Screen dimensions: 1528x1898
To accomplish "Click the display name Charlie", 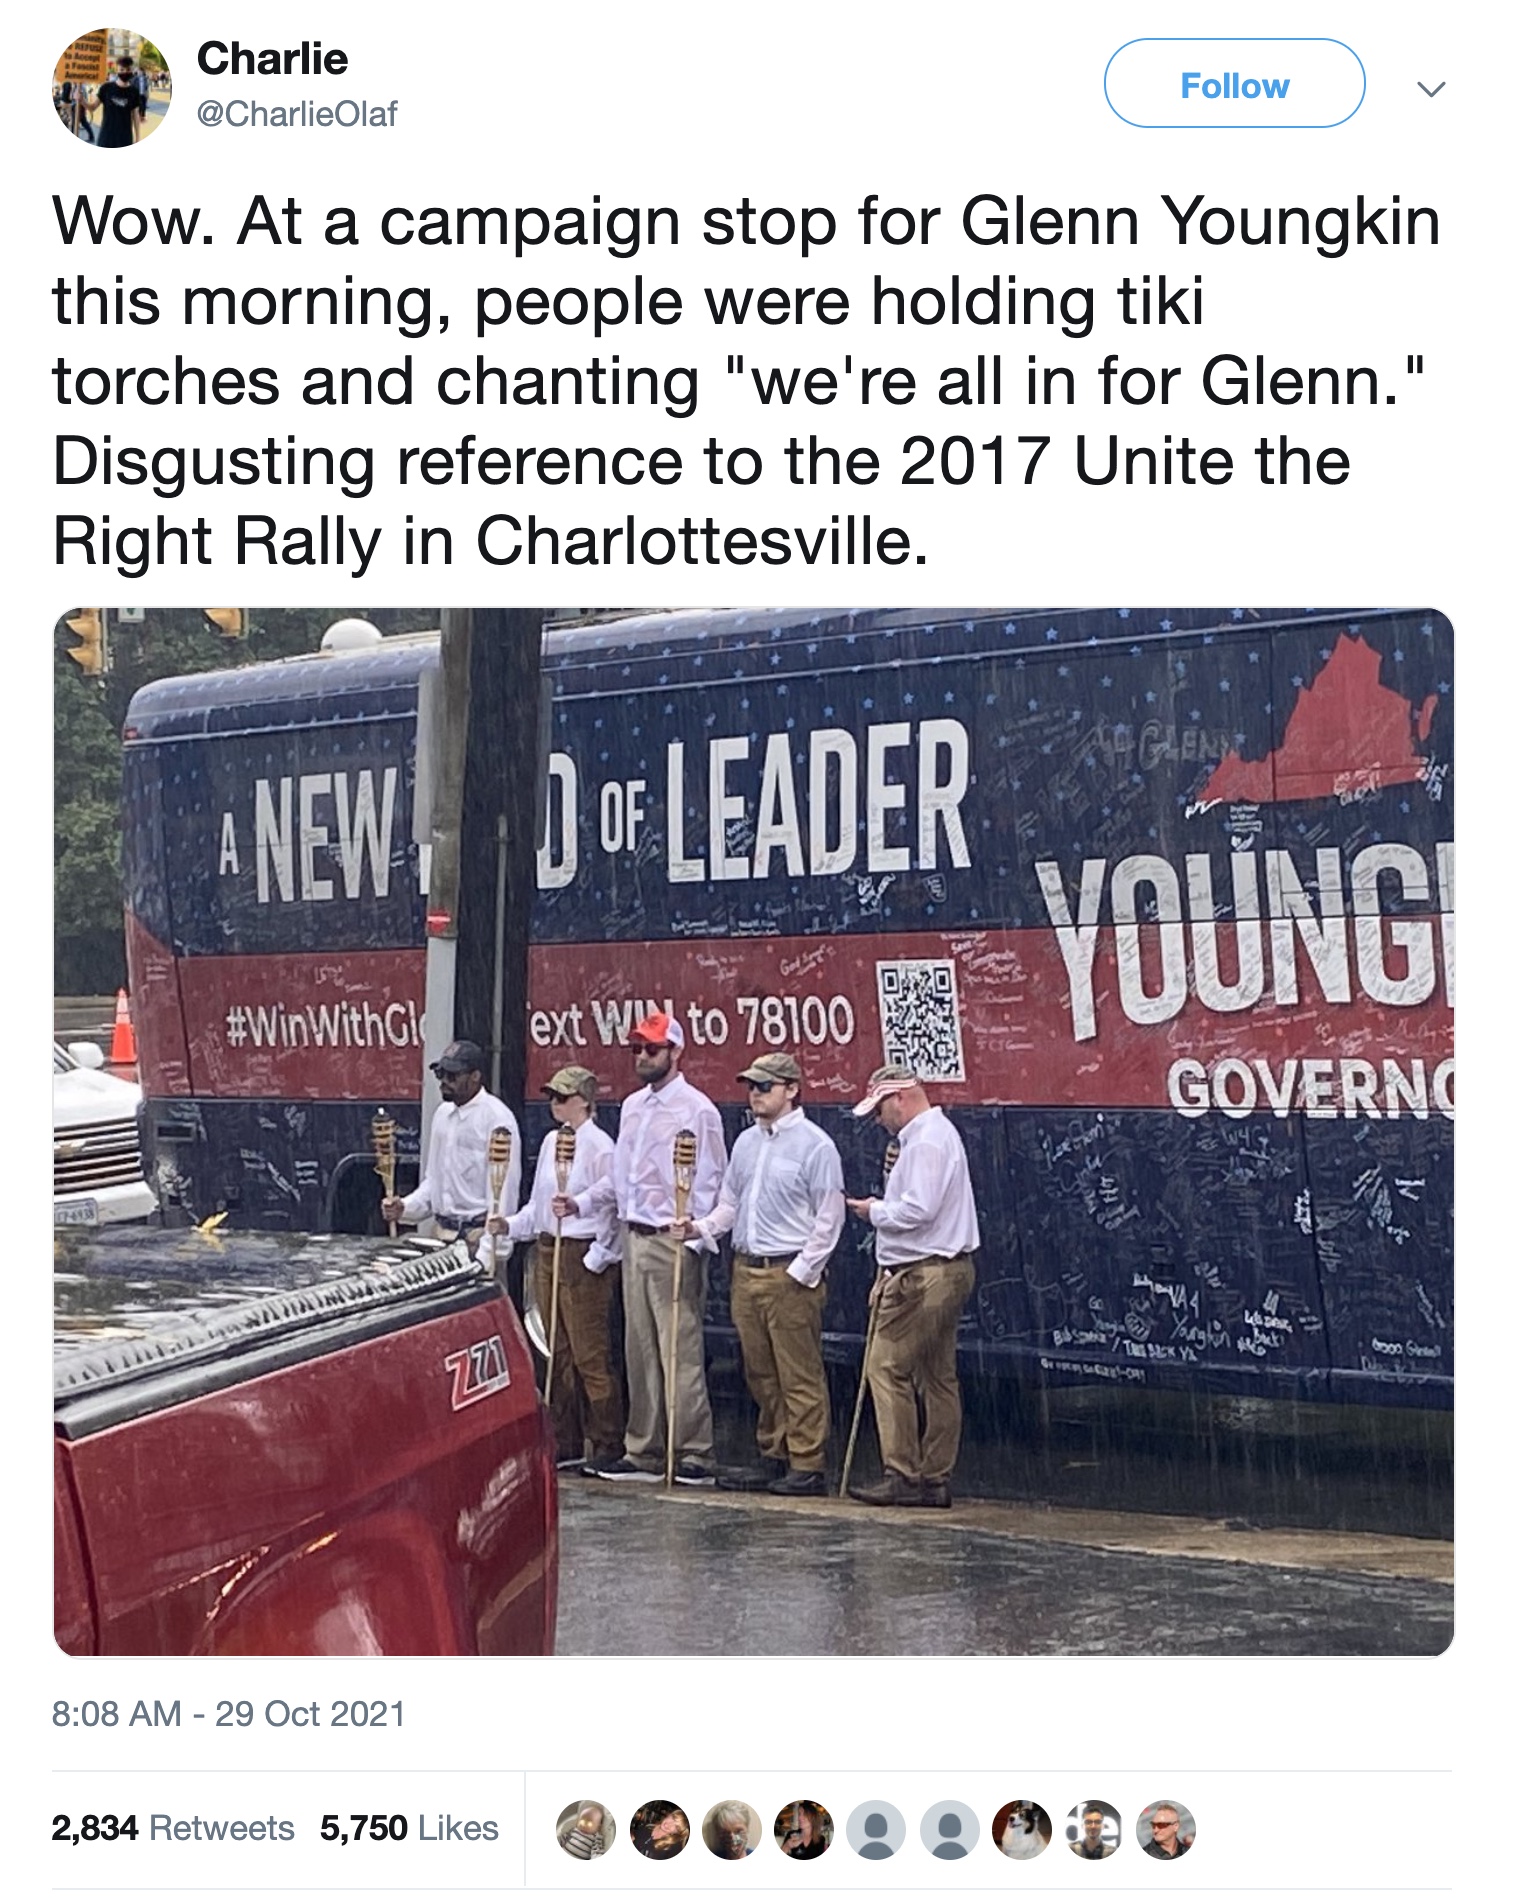I will pos(272,59).
